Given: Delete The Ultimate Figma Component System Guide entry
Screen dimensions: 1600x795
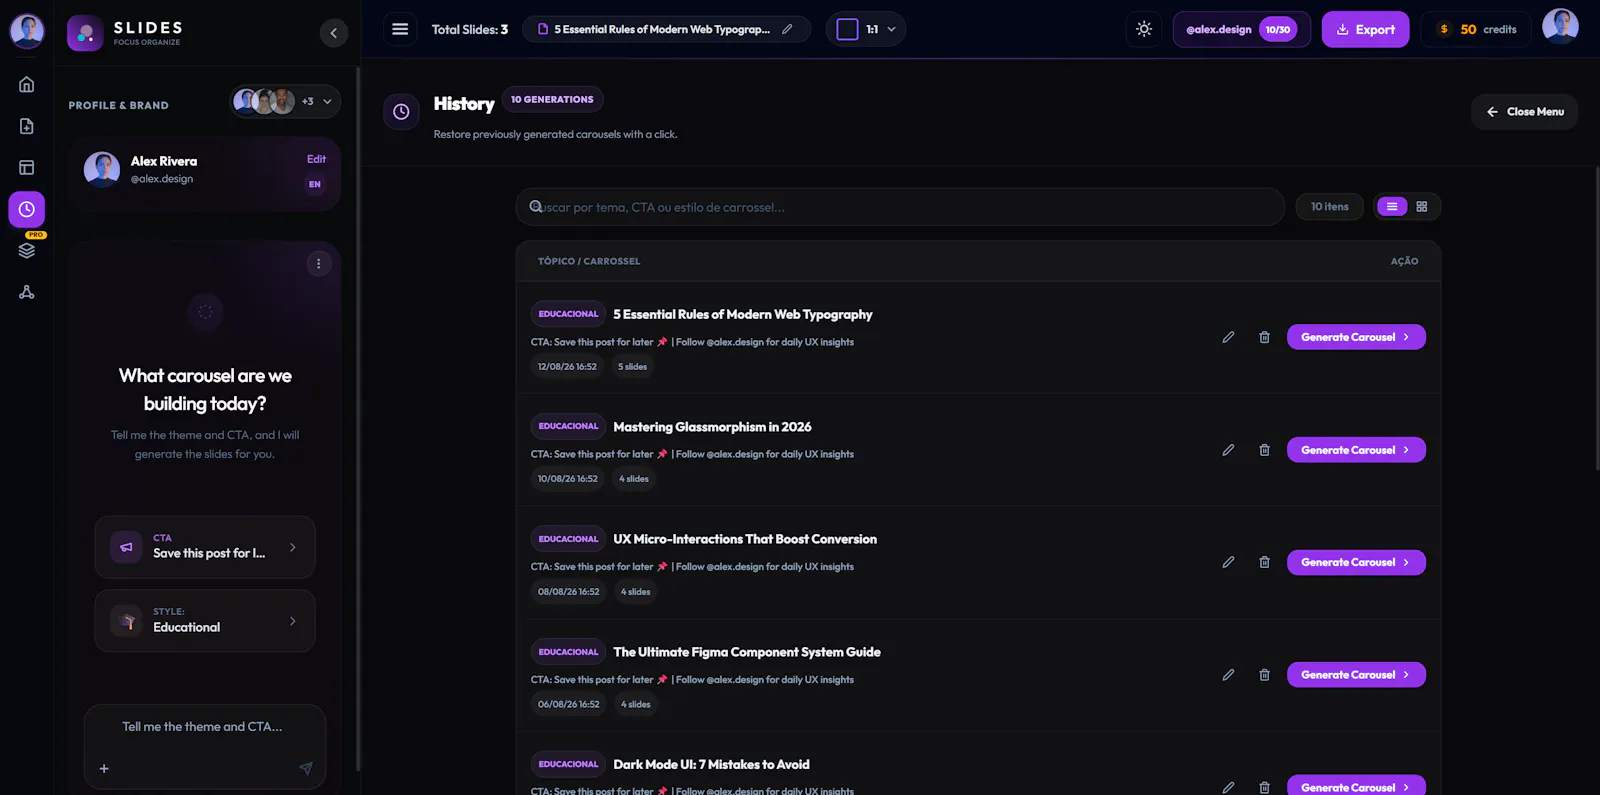Looking at the screenshot, I should click(x=1264, y=675).
